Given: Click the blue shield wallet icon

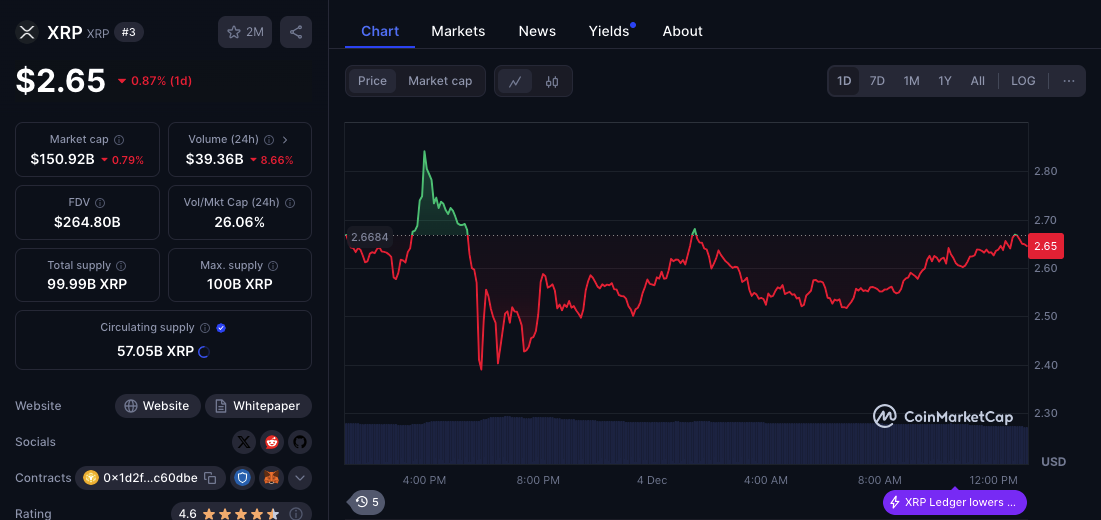Looking at the screenshot, I should (244, 478).
